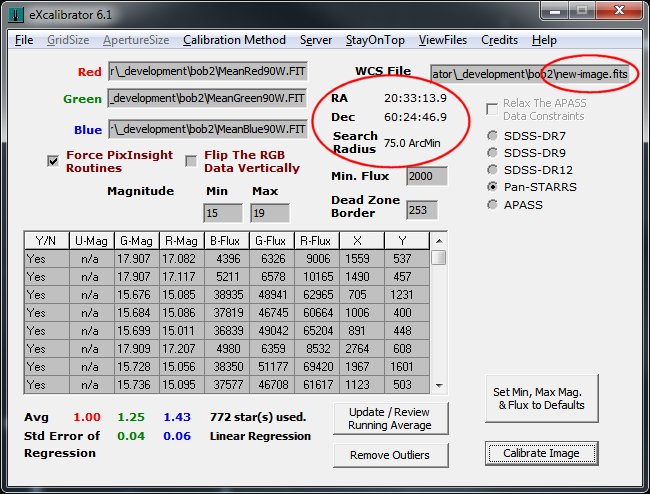Click the Magnitude Min field
This screenshot has width=650, height=494.
pos(223,213)
